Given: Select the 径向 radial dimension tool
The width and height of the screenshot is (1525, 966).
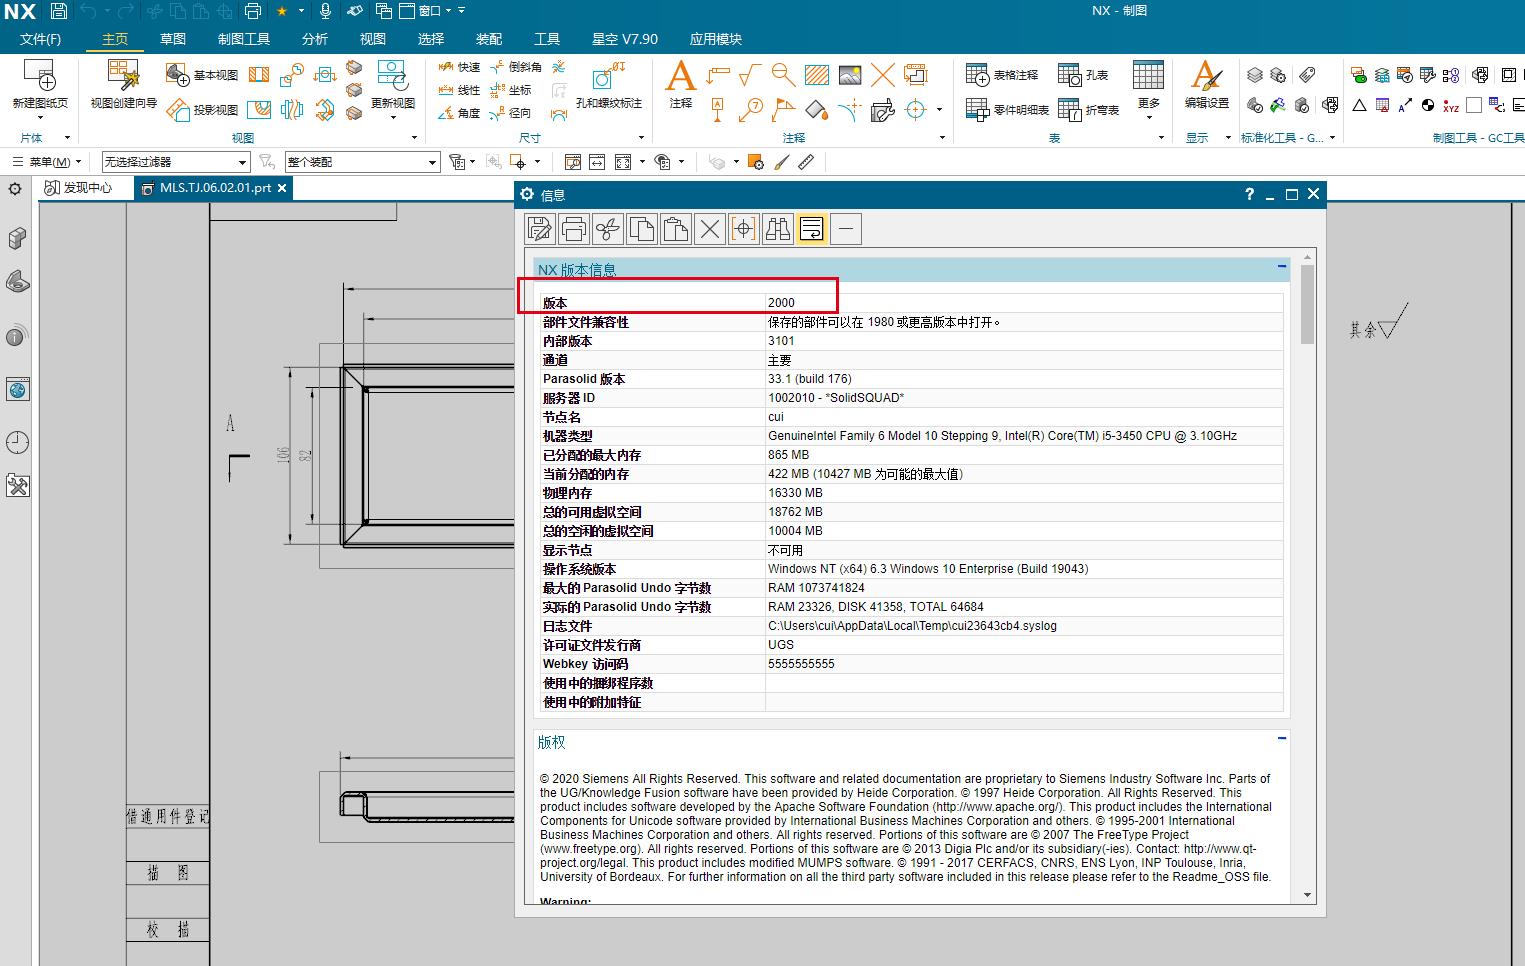Looking at the screenshot, I should coord(511,113).
